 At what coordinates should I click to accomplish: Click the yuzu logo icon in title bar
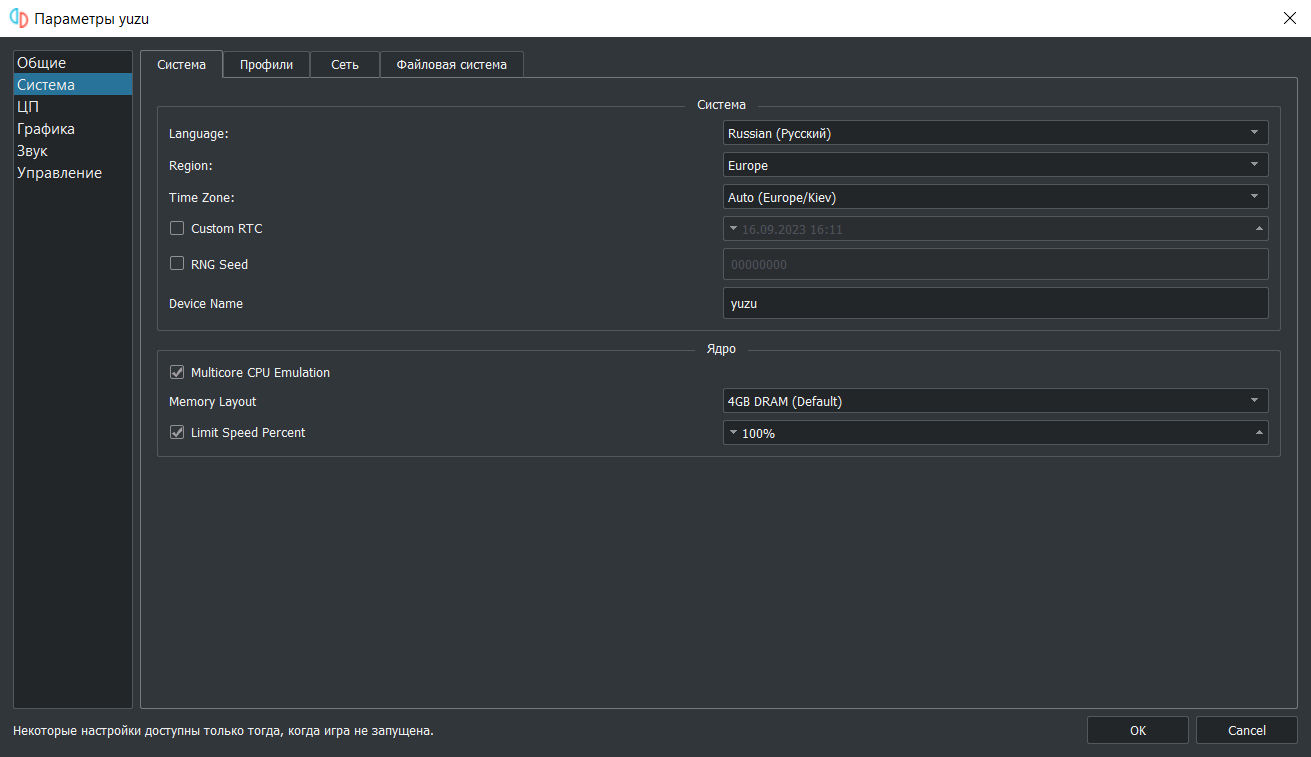pyautogui.click(x=18, y=18)
